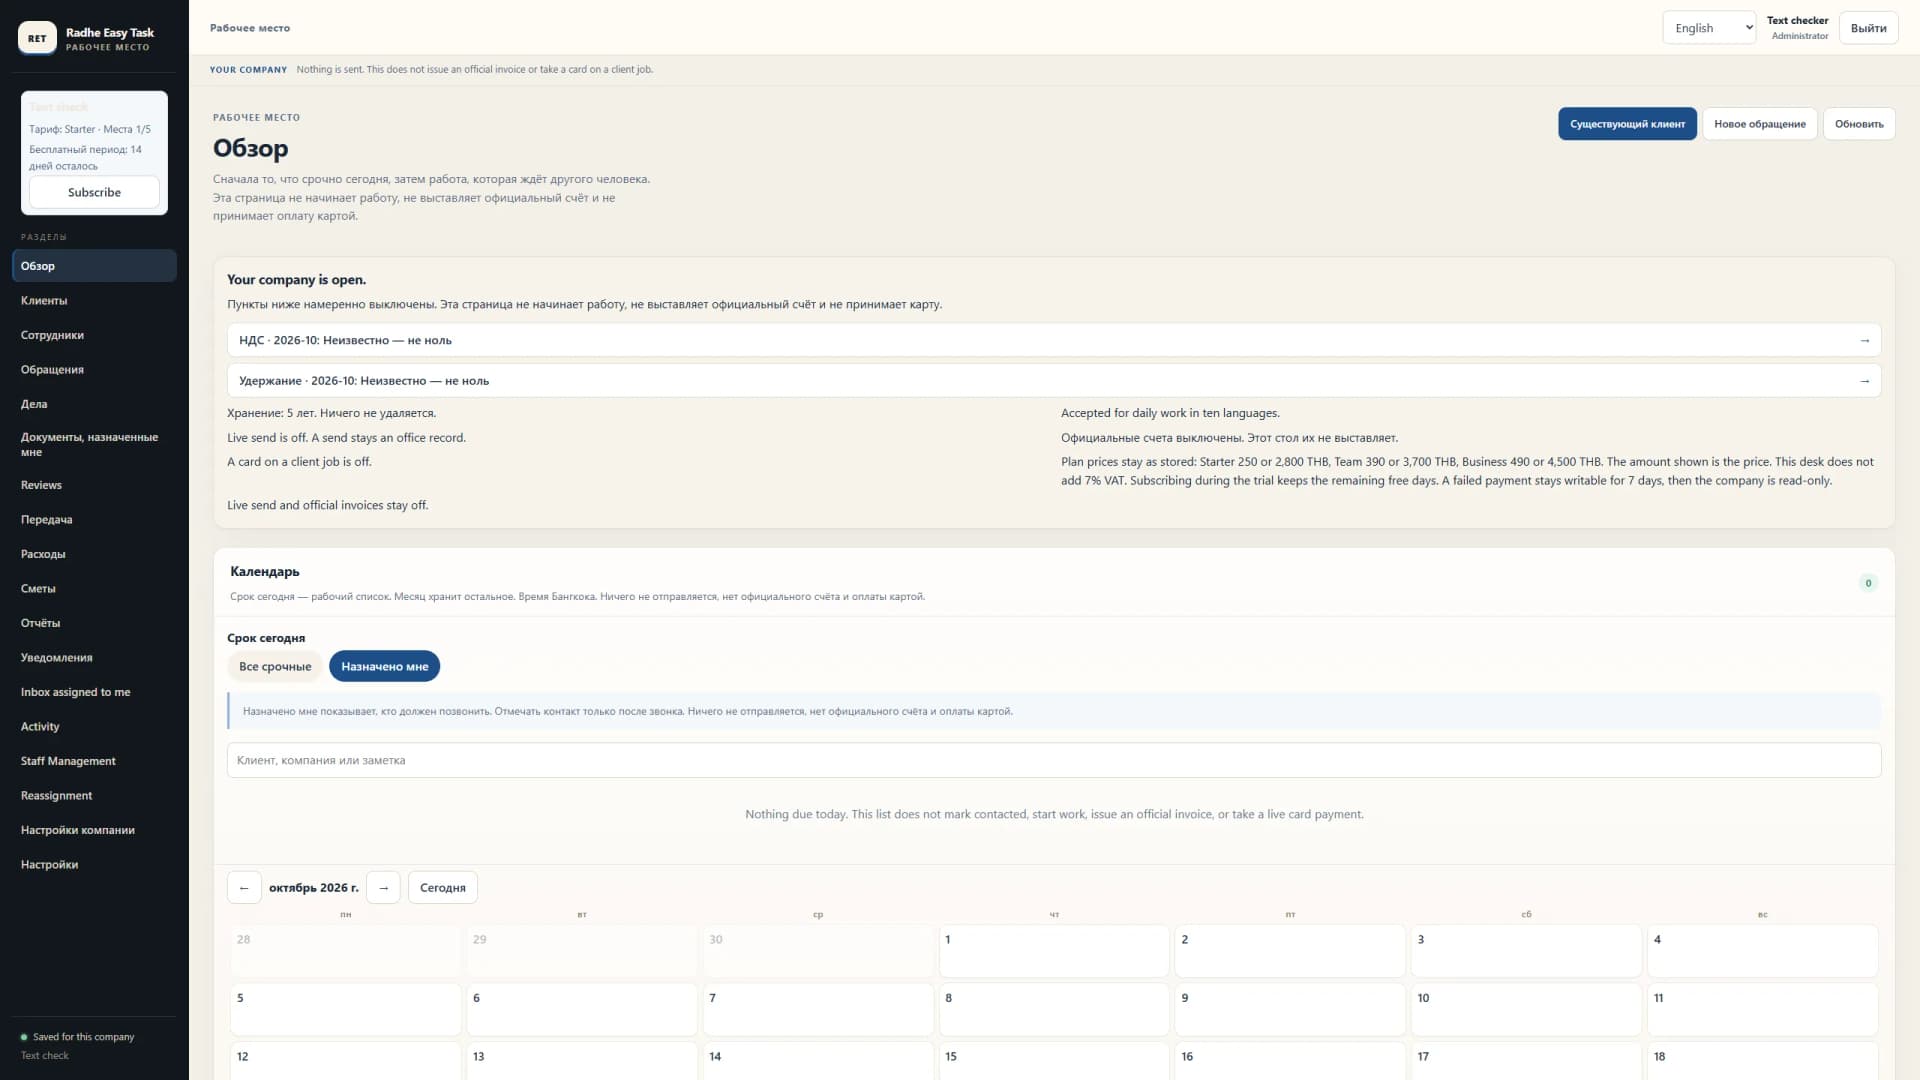The height and width of the screenshot is (1080, 1920).
Task: Click the Обновить button
Action: [1859, 124]
